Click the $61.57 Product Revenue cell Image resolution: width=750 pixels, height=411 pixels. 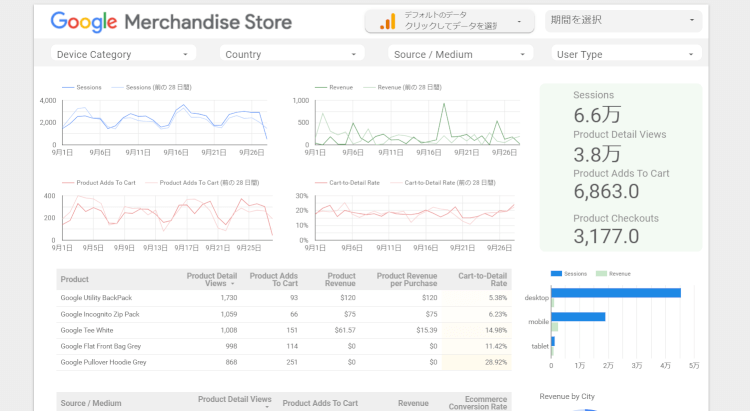(x=345, y=330)
